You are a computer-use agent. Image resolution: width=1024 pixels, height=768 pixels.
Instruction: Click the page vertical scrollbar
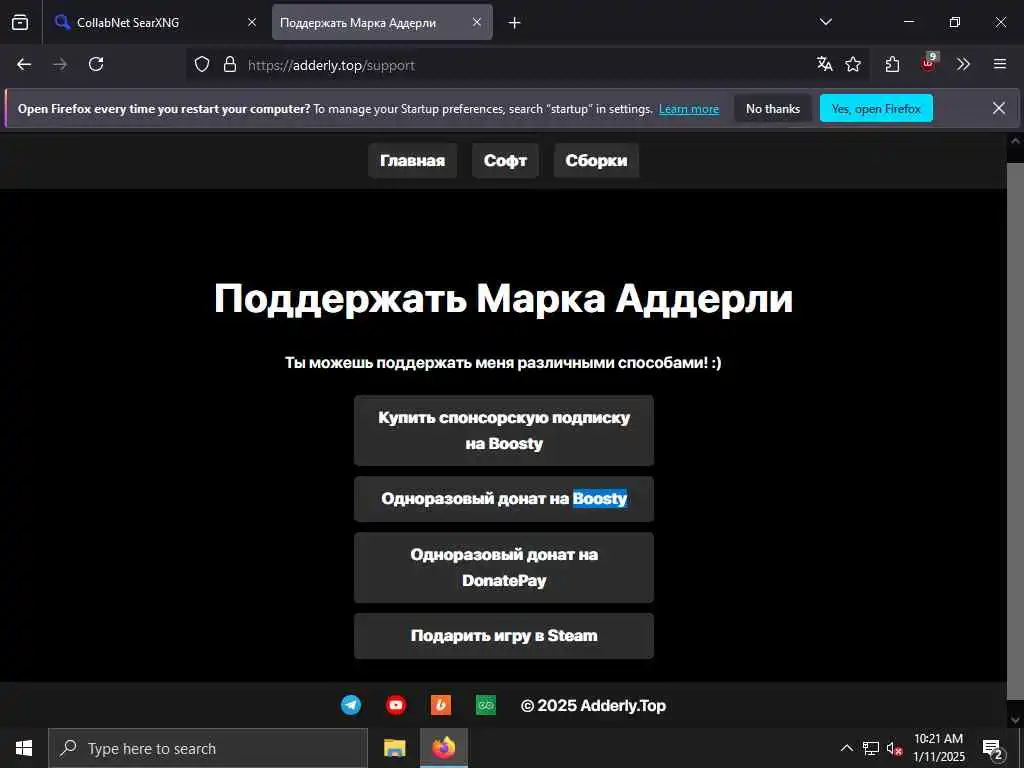point(1016,431)
